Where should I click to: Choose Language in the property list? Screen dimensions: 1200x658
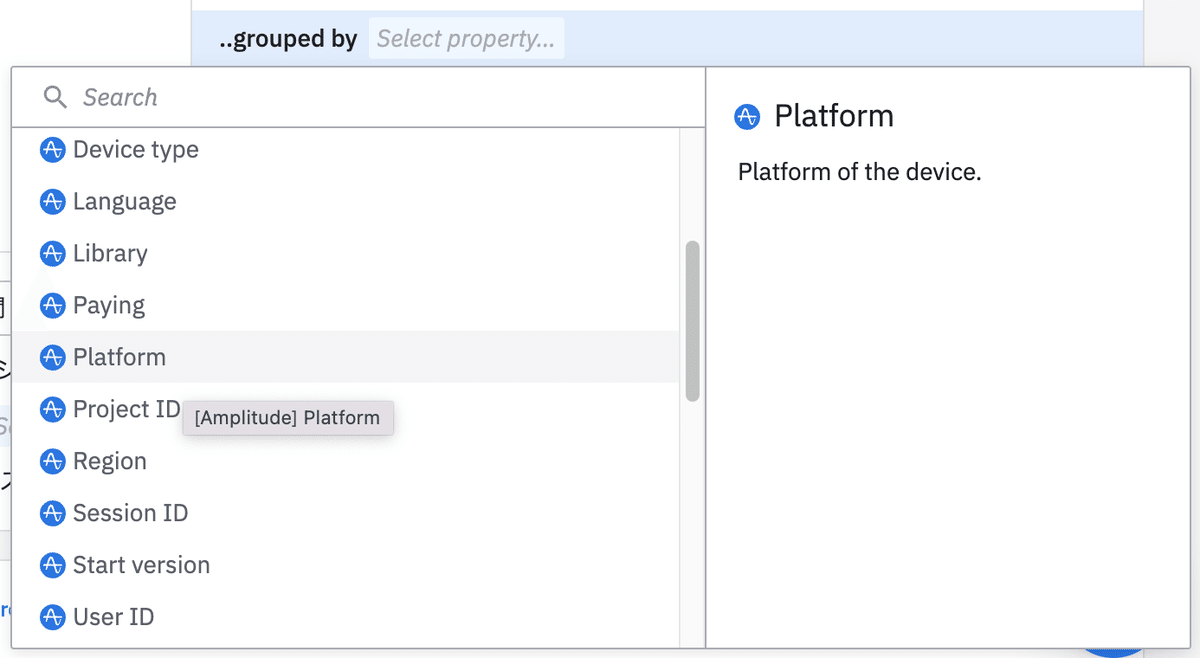[x=124, y=202]
